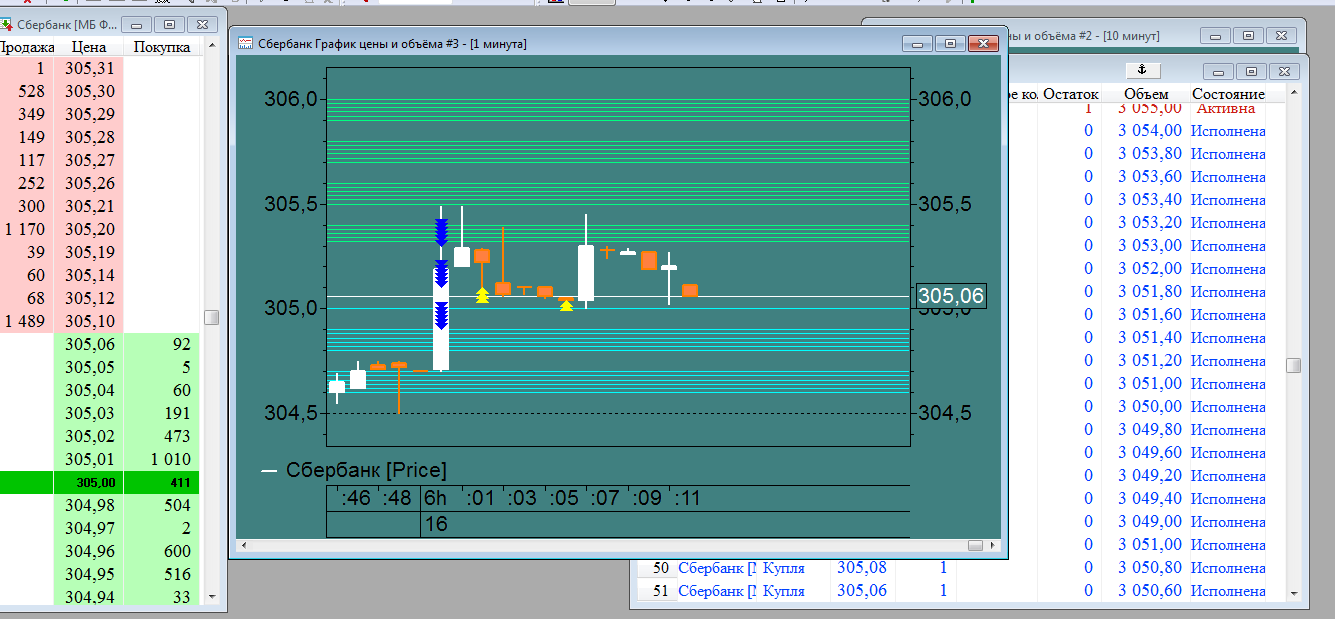Click the orders table vertical scrollbar thumb
The height and width of the screenshot is (619, 1335).
click(x=1294, y=365)
